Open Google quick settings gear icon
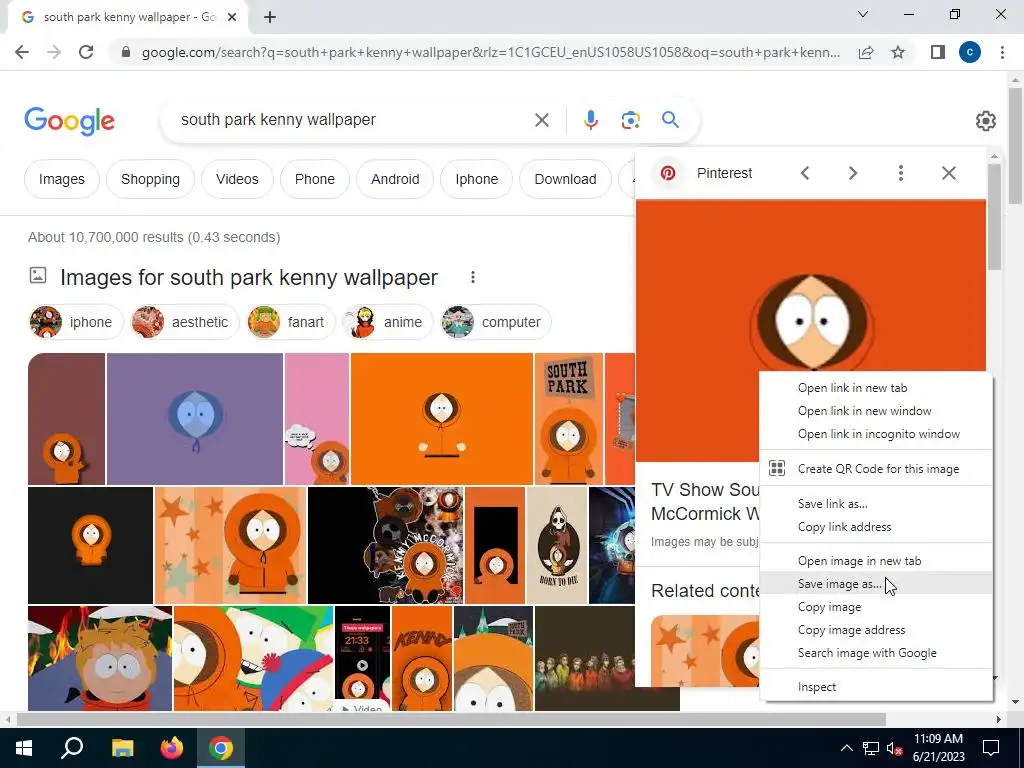1024x768 pixels. pos(985,121)
